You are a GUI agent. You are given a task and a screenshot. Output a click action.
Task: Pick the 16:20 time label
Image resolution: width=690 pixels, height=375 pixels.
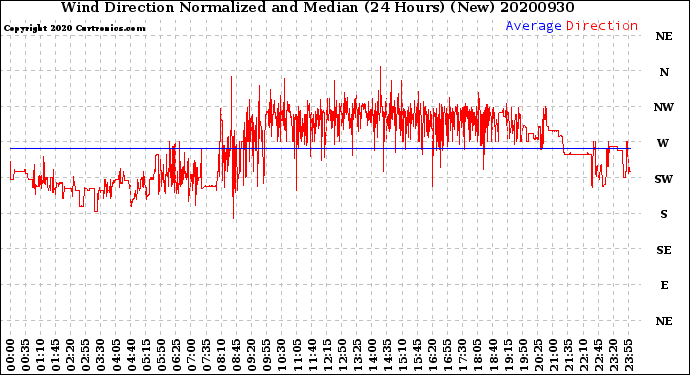(x=433, y=355)
